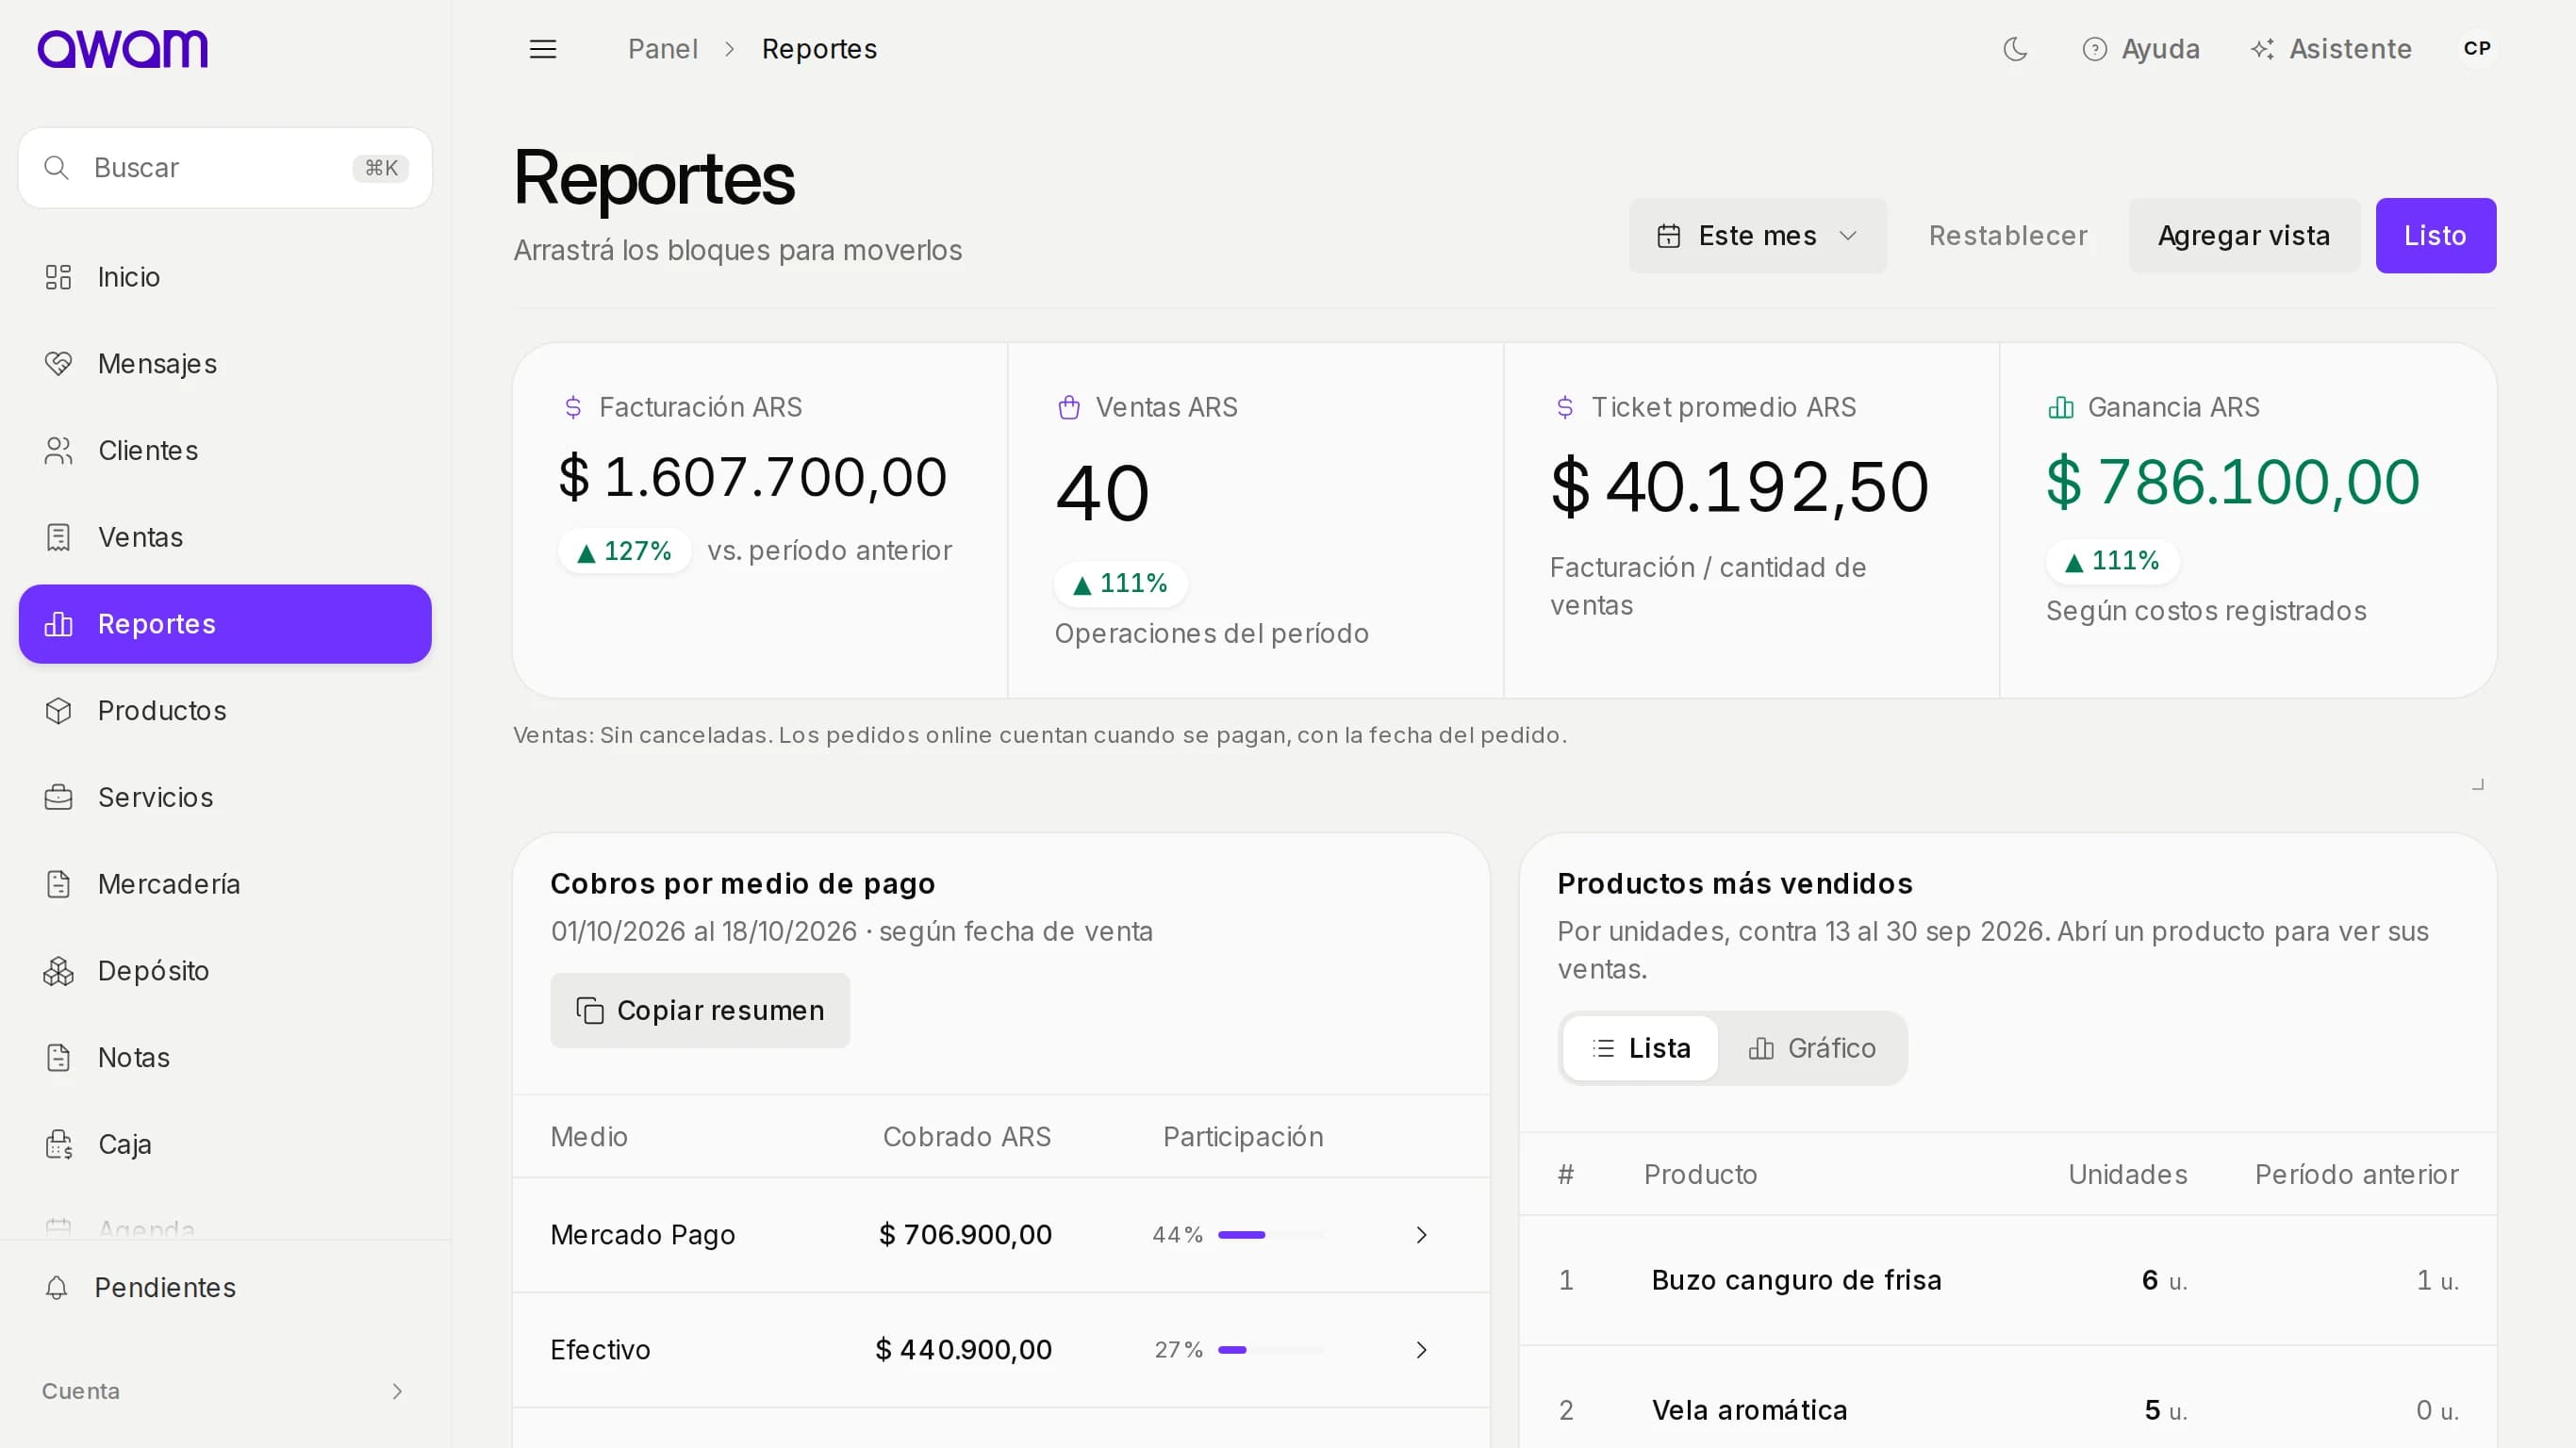Click the Ventas ARS bag icon
Screen dimensions: 2576x1448
pos(1069,407)
